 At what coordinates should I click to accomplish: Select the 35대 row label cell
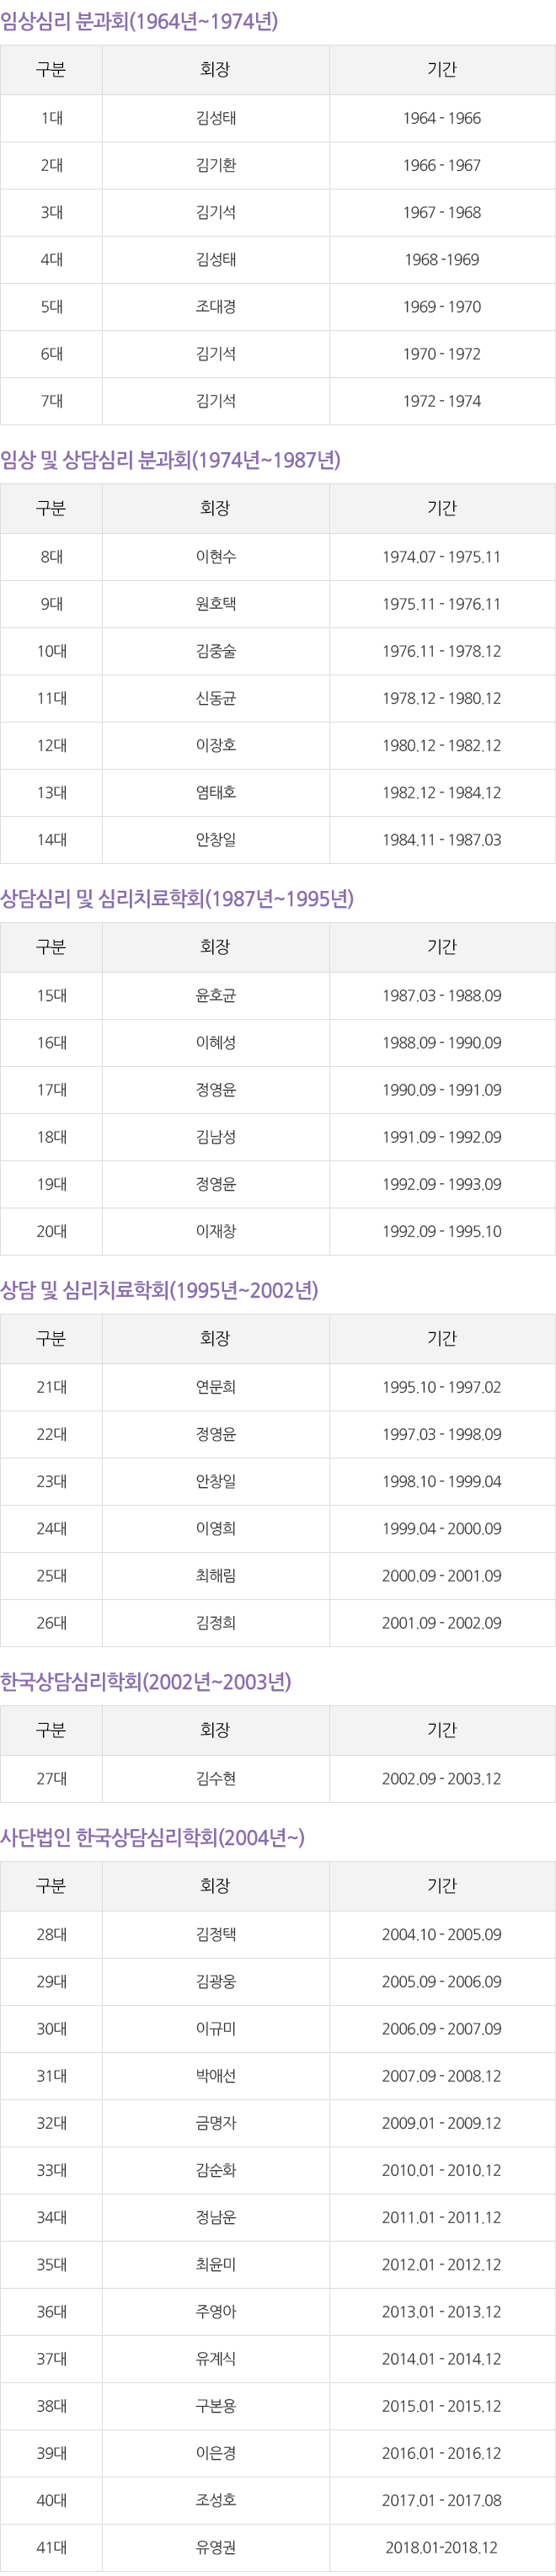52,2264
